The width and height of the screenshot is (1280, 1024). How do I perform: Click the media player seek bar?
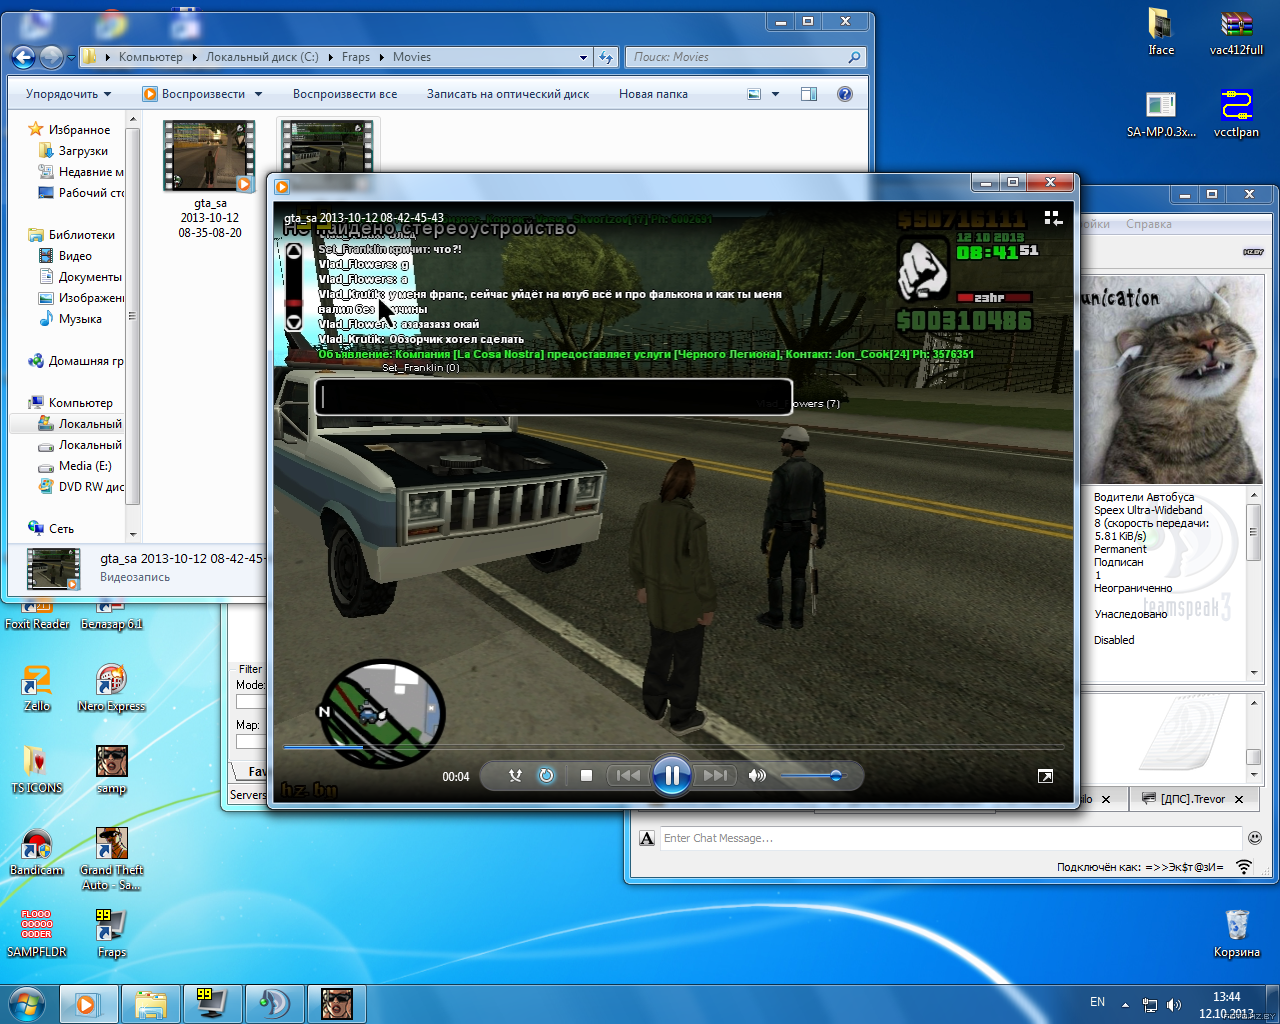tap(673, 747)
